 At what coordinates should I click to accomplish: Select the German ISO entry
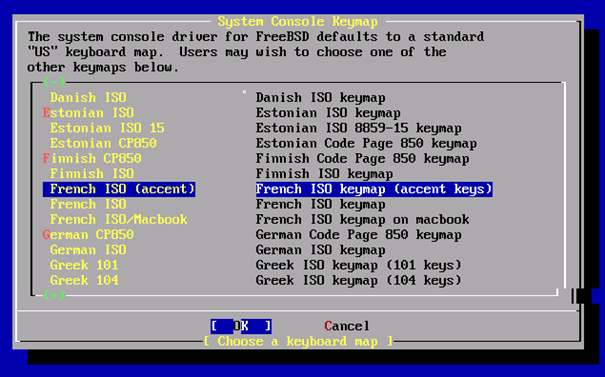click(88, 250)
